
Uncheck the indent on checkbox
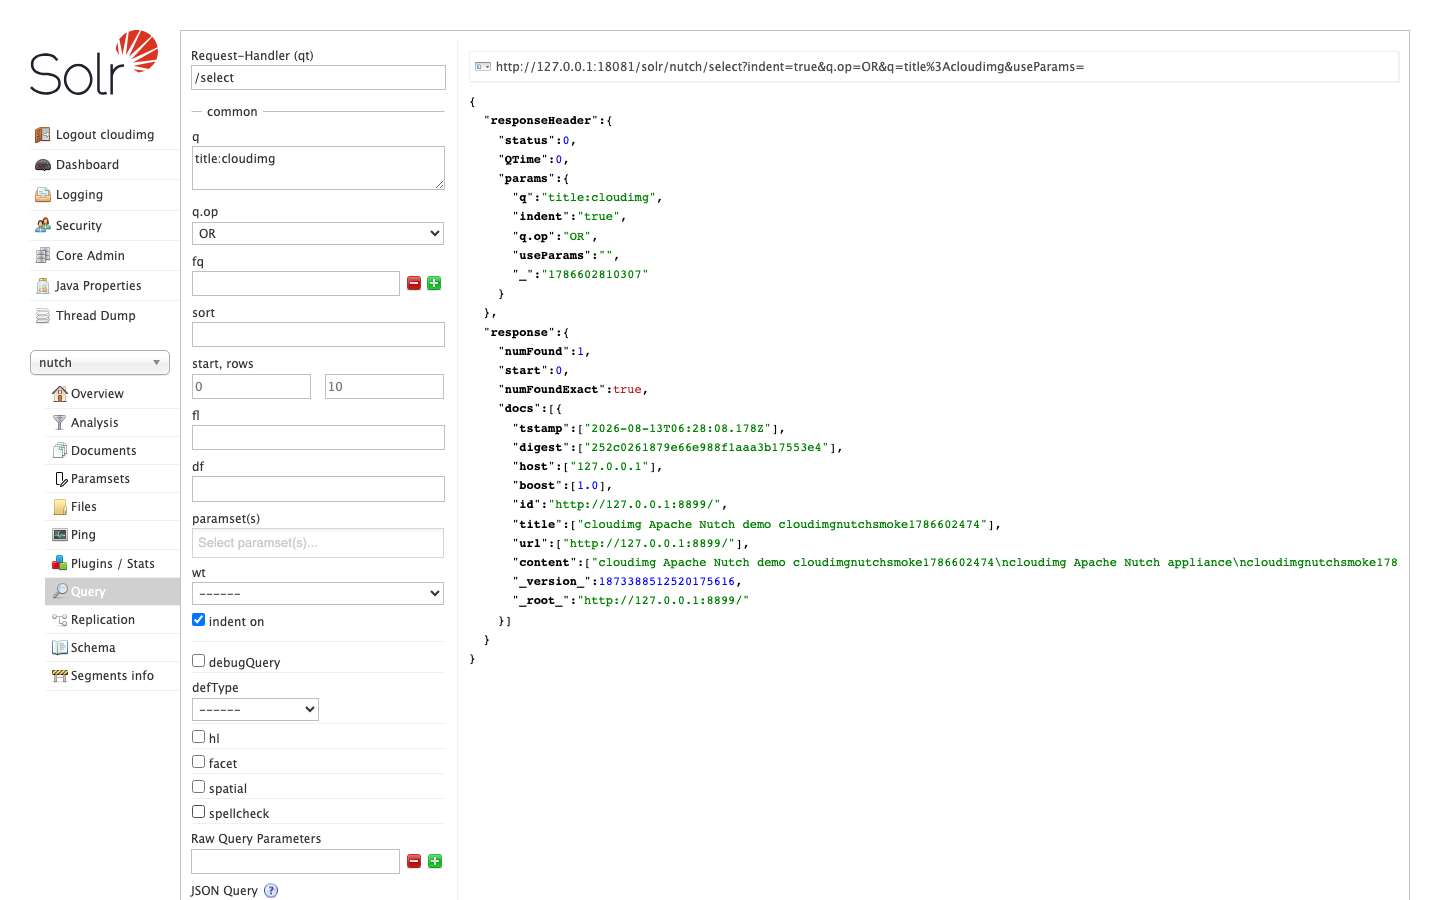coord(198,620)
